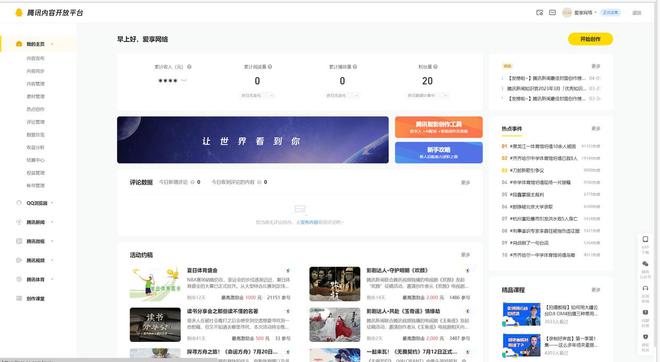Click the 创作课堂 sidebar icon
This screenshot has height=362, width=660.
pyautogui.click(x=19, y=298)
